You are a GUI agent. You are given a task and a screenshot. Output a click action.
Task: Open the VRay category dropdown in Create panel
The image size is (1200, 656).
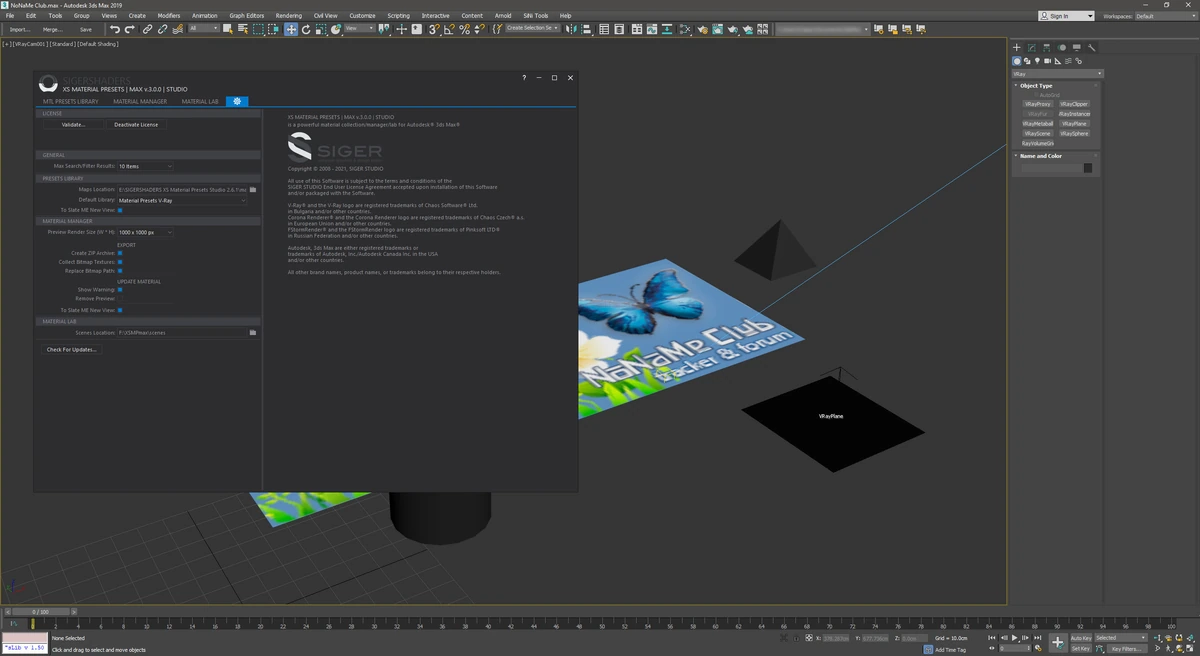point(1058,74)
